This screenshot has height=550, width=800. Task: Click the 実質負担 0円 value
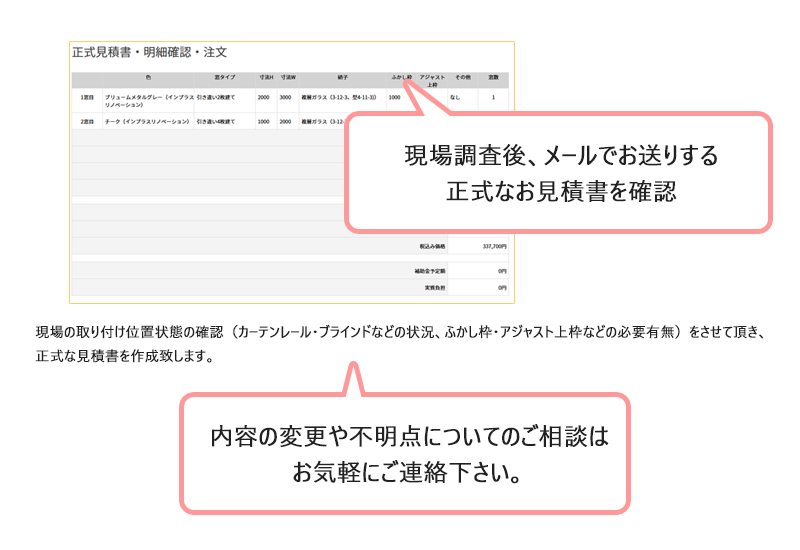coord(502,288)
